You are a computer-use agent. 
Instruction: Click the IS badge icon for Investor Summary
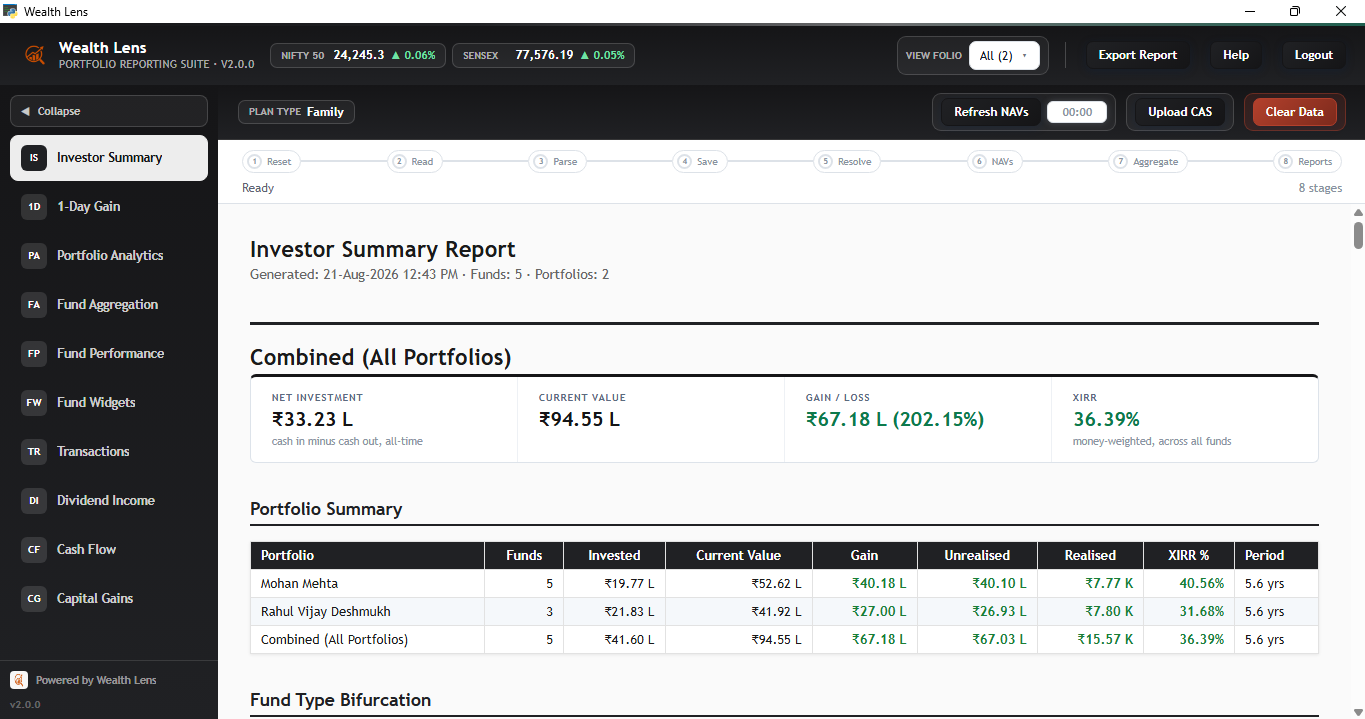(x=34, y=158)
